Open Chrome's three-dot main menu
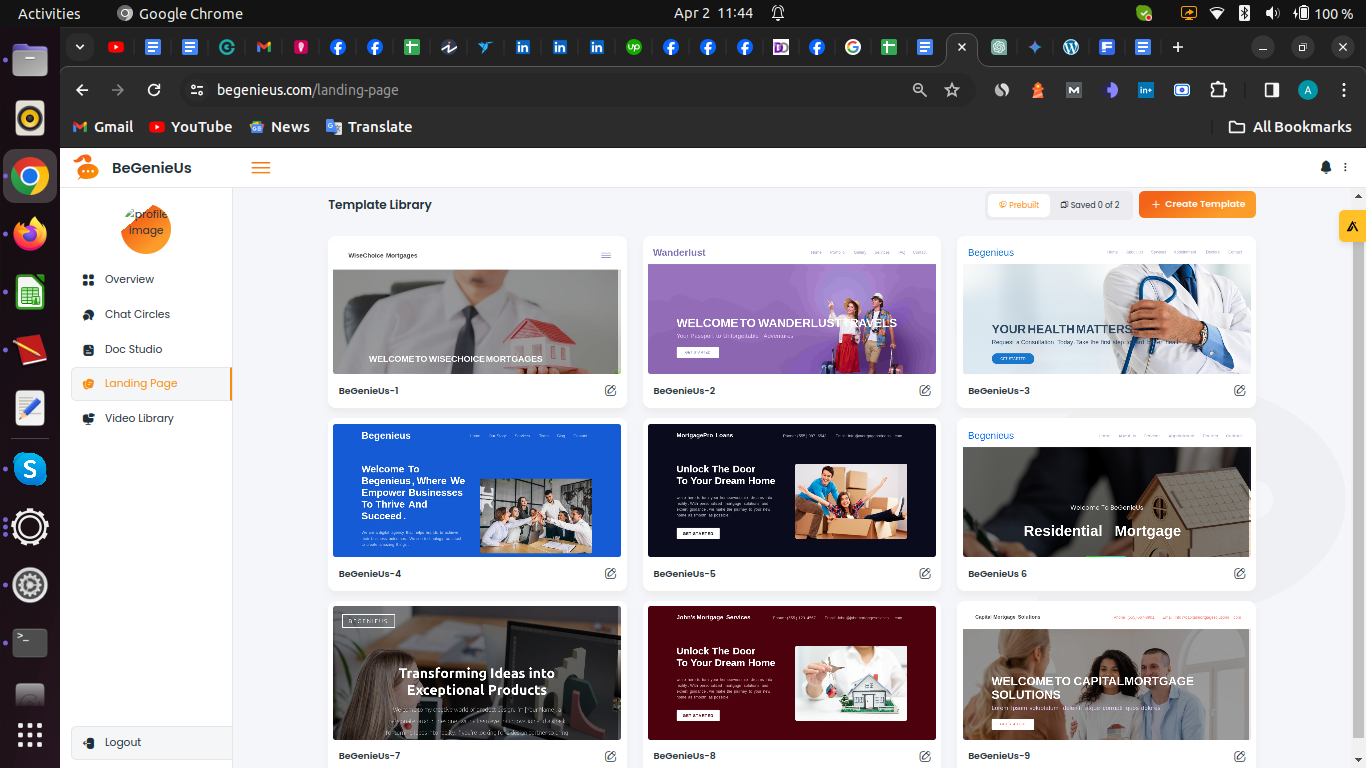 click(x=1341, y=90)
